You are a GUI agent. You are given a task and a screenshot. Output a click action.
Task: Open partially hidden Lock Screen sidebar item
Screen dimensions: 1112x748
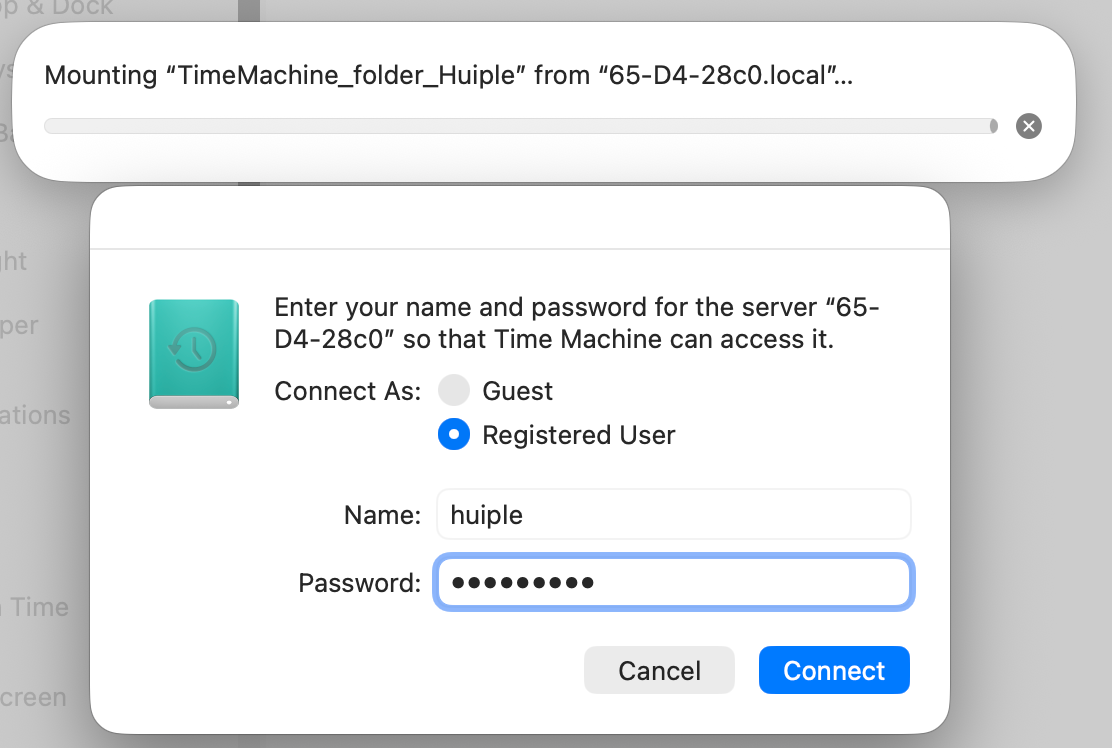tap(33, 698)
